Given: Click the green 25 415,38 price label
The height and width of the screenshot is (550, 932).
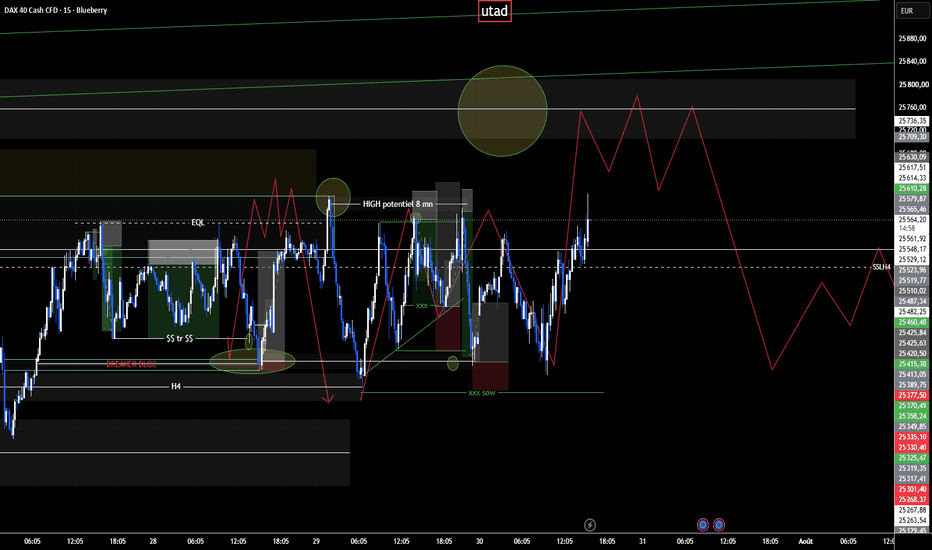Looking at the screenshot, I should pyautogui.click(x=912, y=364).
